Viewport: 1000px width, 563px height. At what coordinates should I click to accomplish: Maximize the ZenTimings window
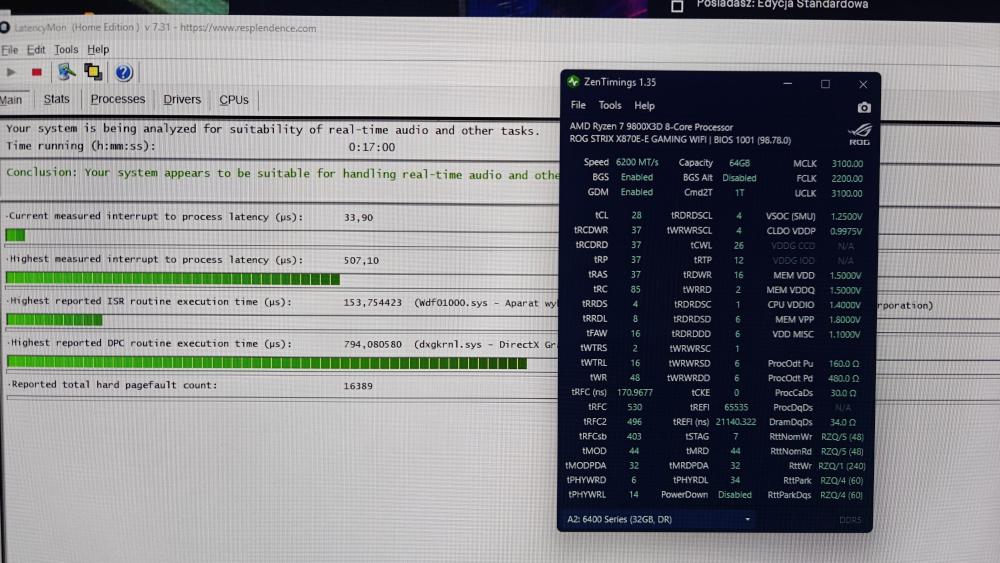pos(825,84)
